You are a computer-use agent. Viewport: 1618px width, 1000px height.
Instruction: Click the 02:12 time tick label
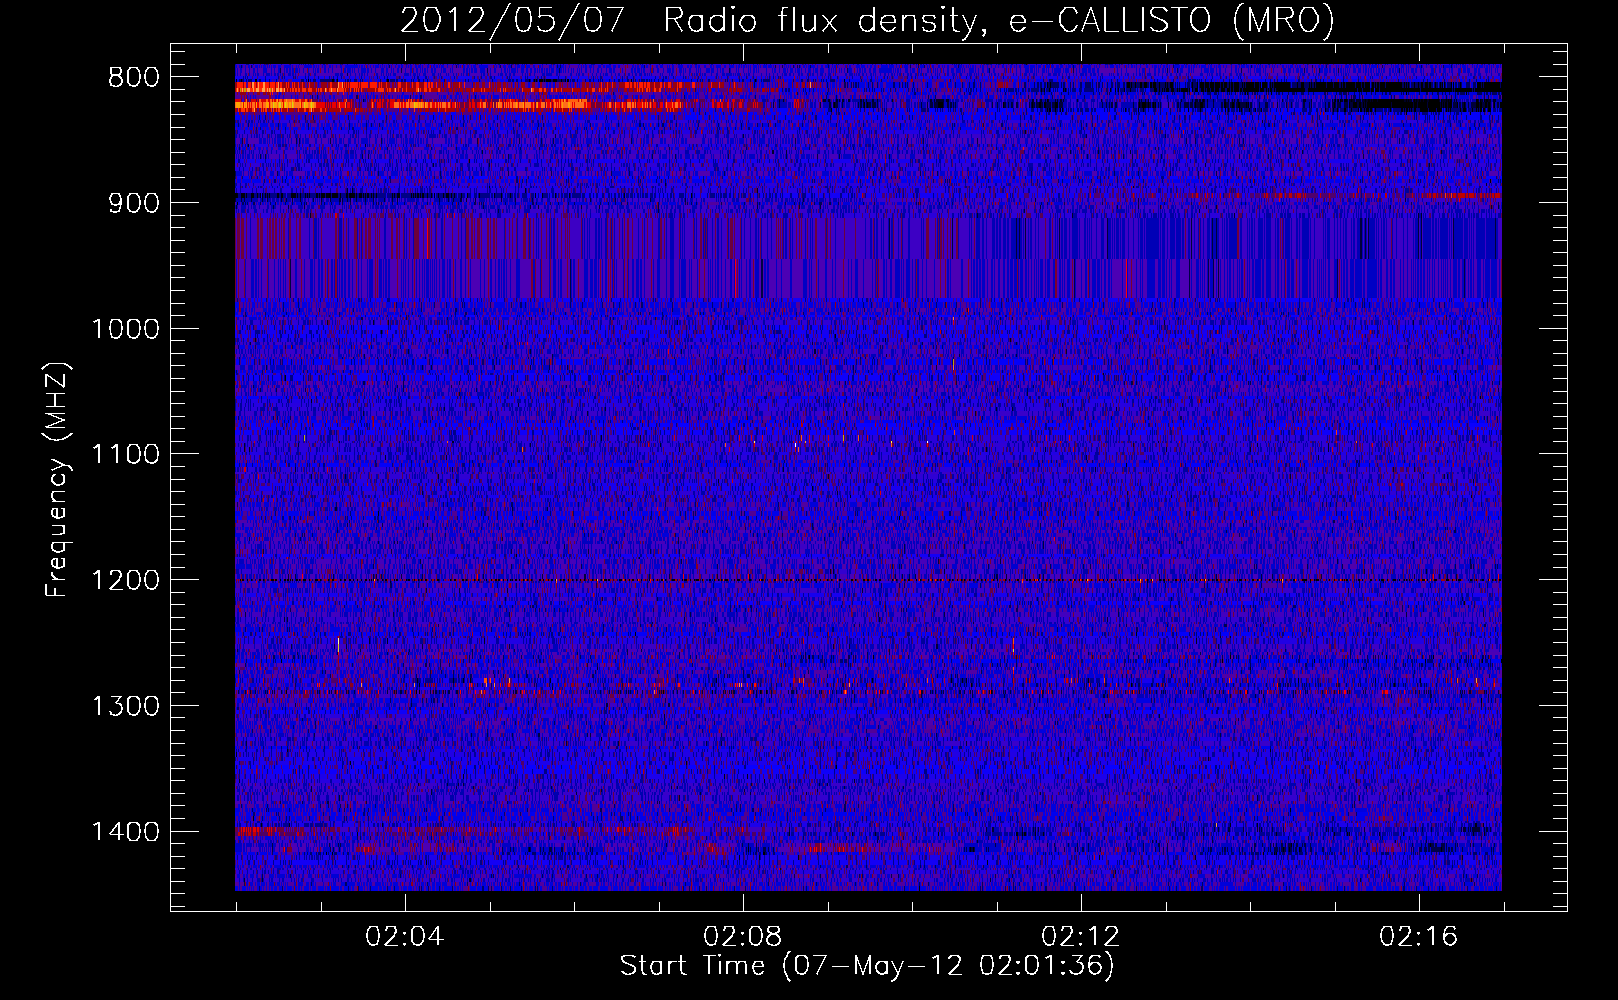click(x=1081, y=937)
